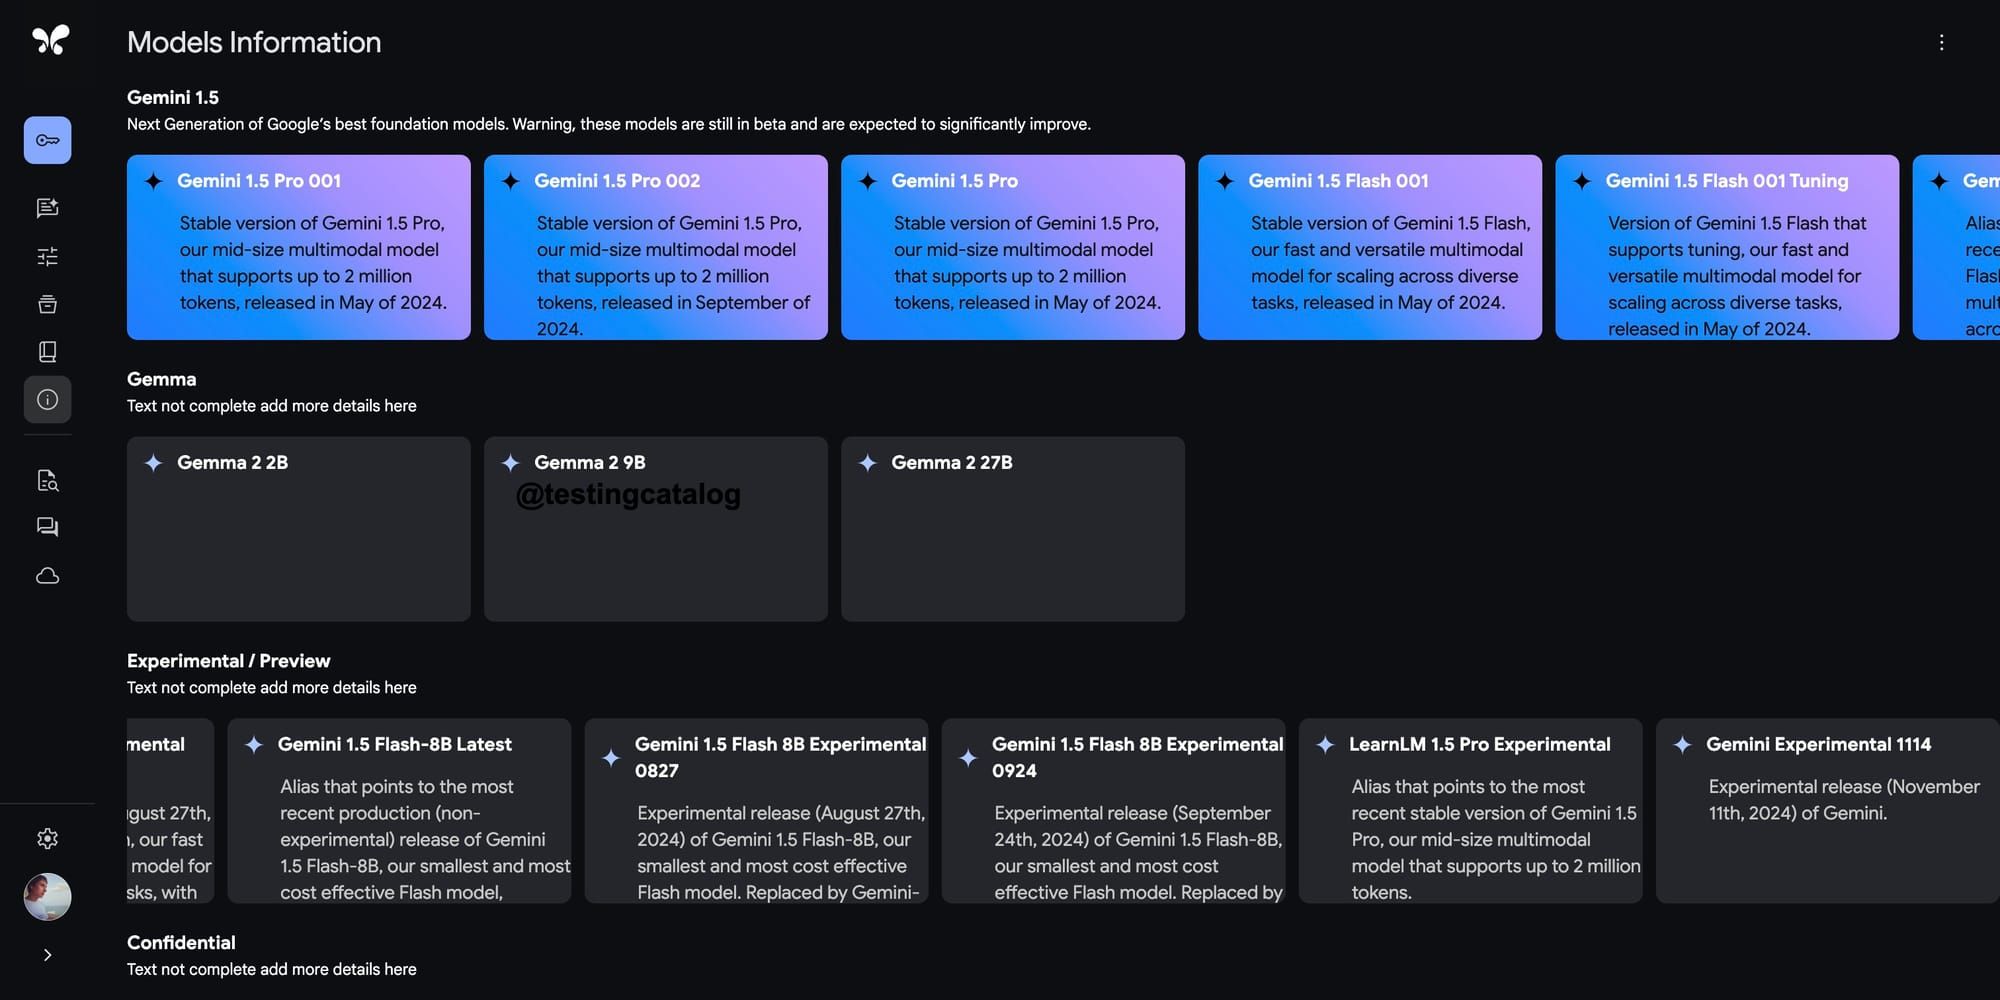Open the document search icon
Image resolution: width=2000 pixels, height=1000 pixels.
coord(47,481)
